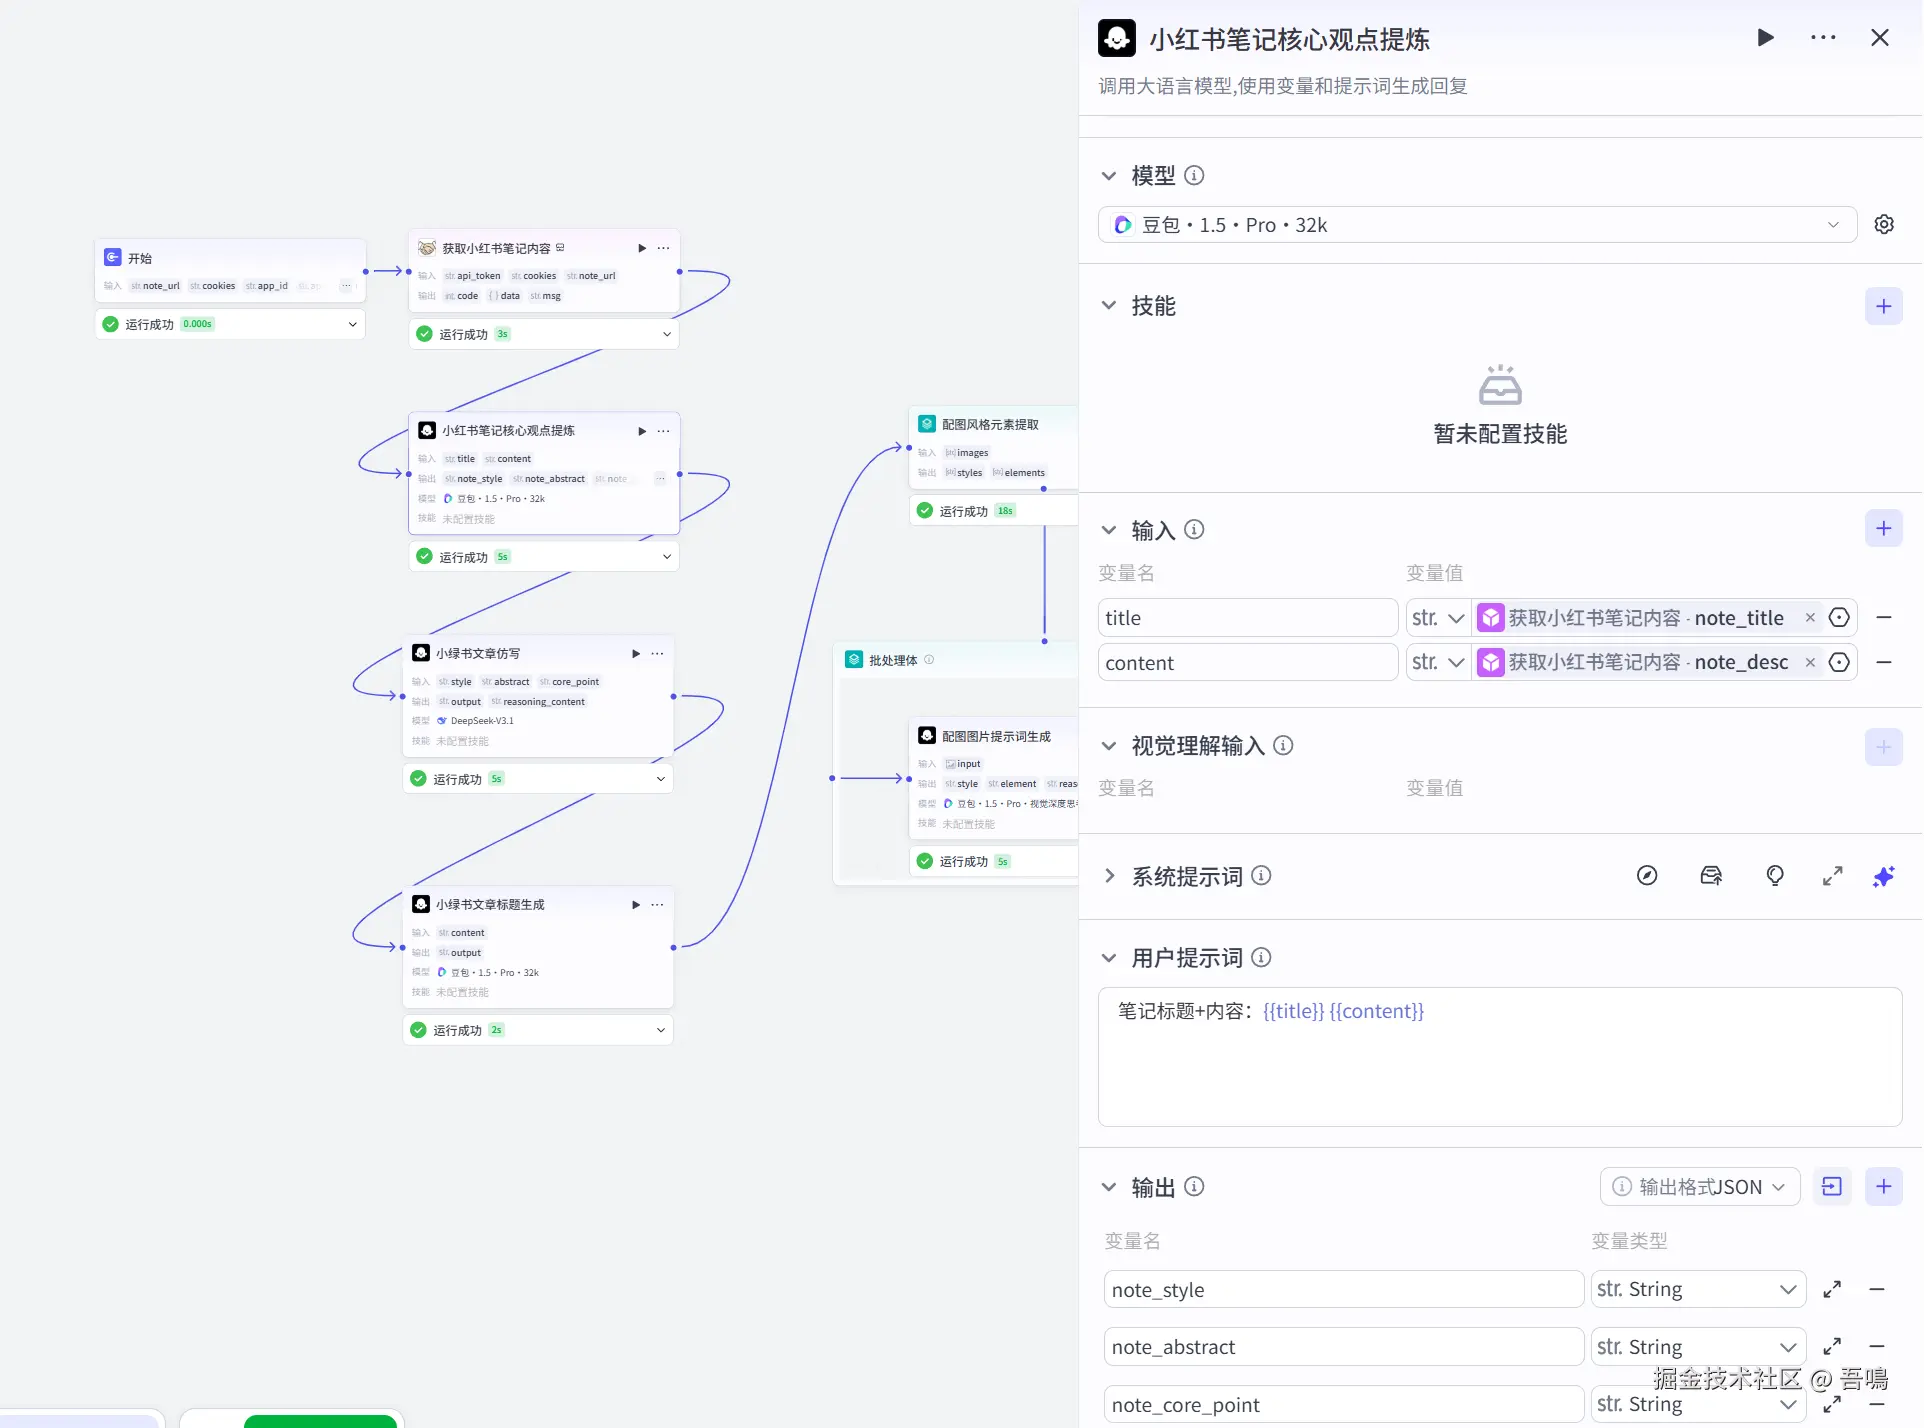1924x1428 pixels.
Task: Run the 小红书笔记核心观点提炼 node with play icon
Action: click(1765, 38)
